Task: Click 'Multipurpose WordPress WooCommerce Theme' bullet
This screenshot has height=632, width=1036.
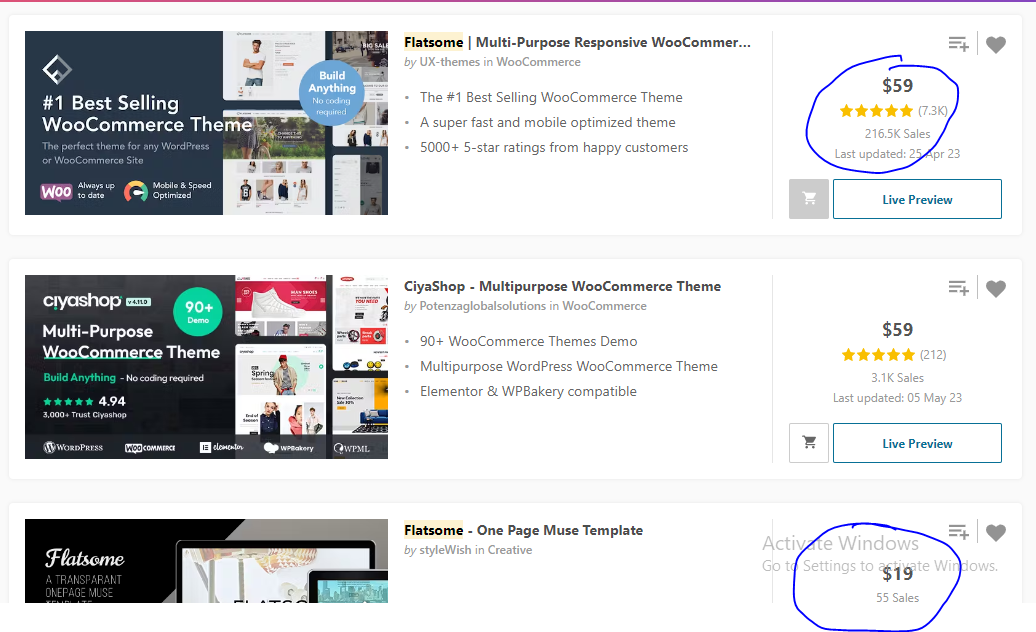Action: point(569,367)
